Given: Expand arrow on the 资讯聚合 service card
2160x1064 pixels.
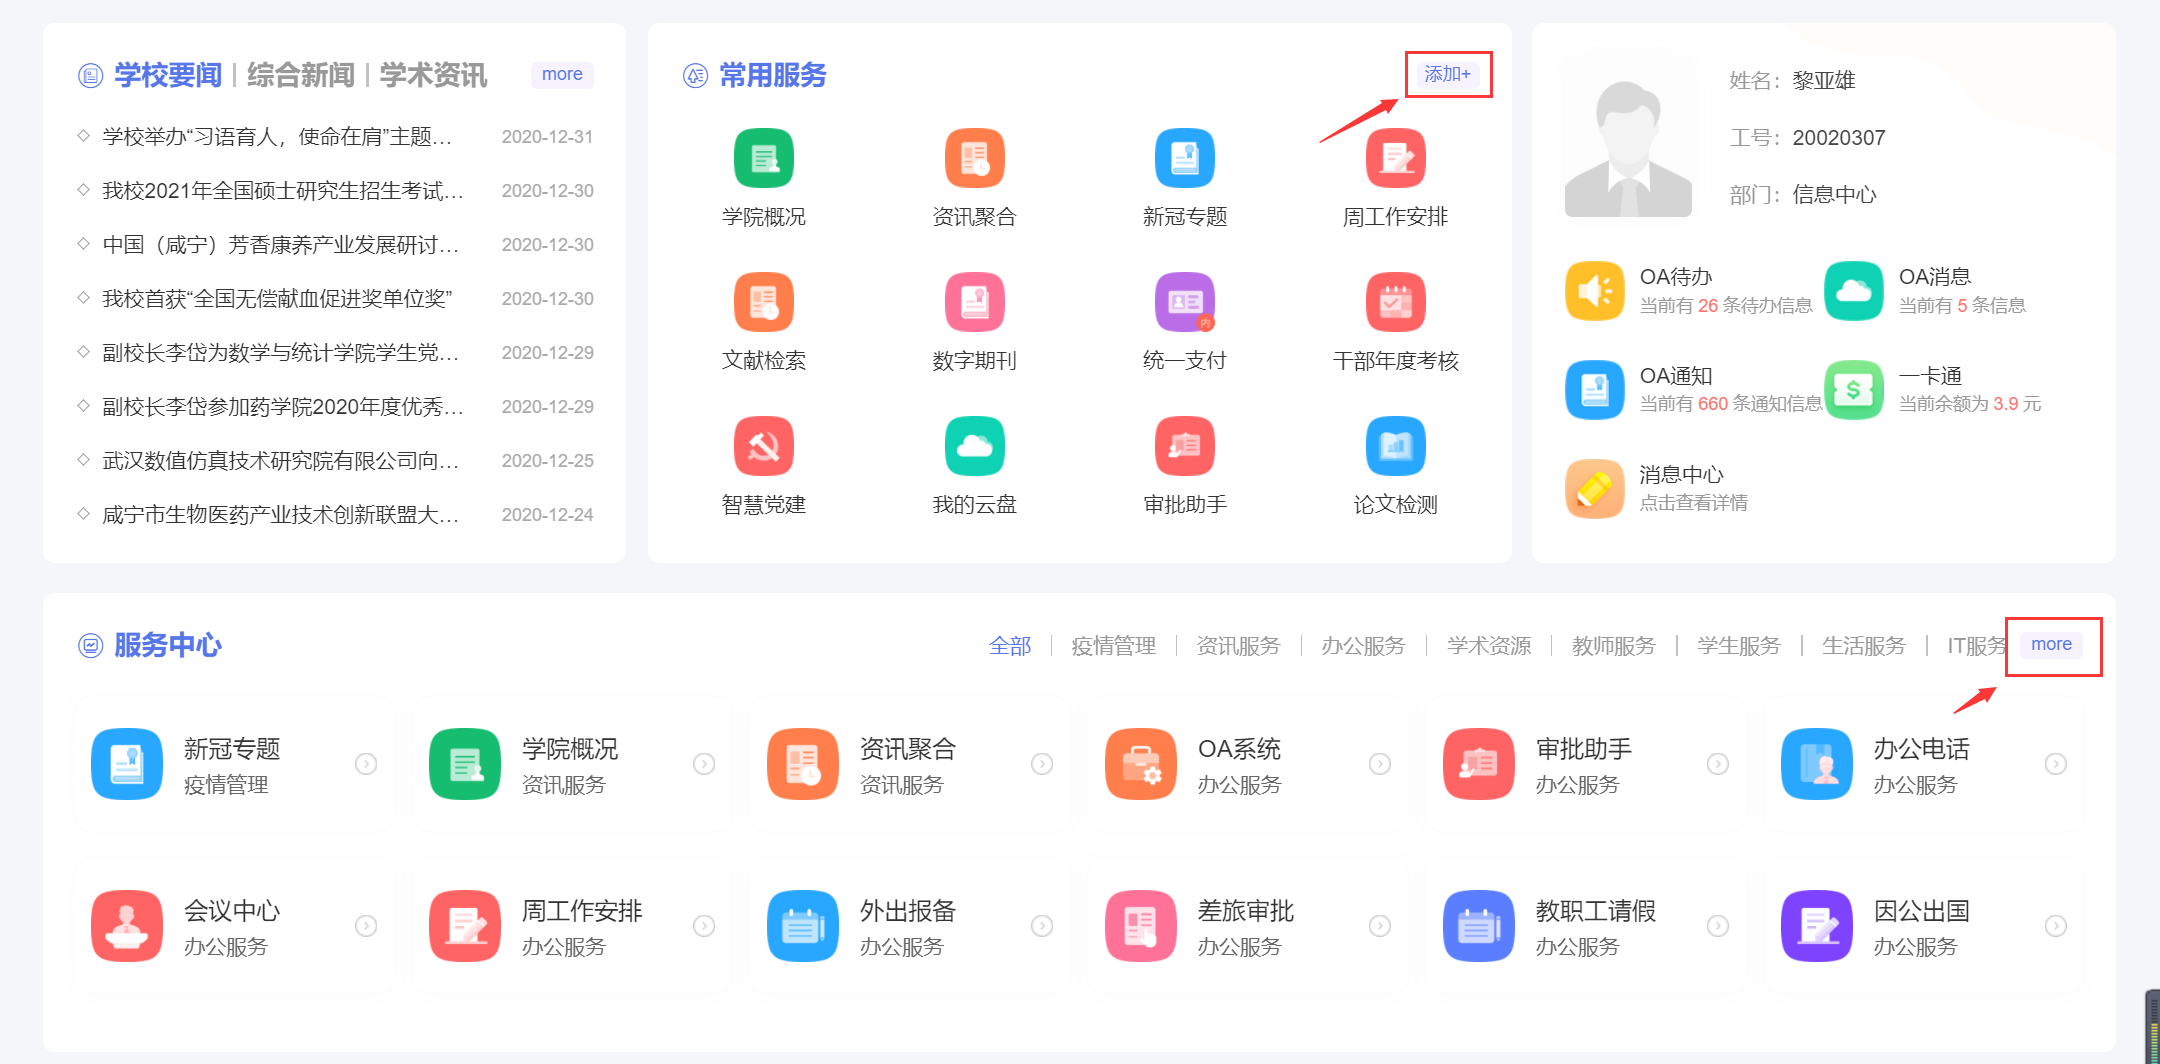Looking at the screenshot, I should [x=1042, y=764].
